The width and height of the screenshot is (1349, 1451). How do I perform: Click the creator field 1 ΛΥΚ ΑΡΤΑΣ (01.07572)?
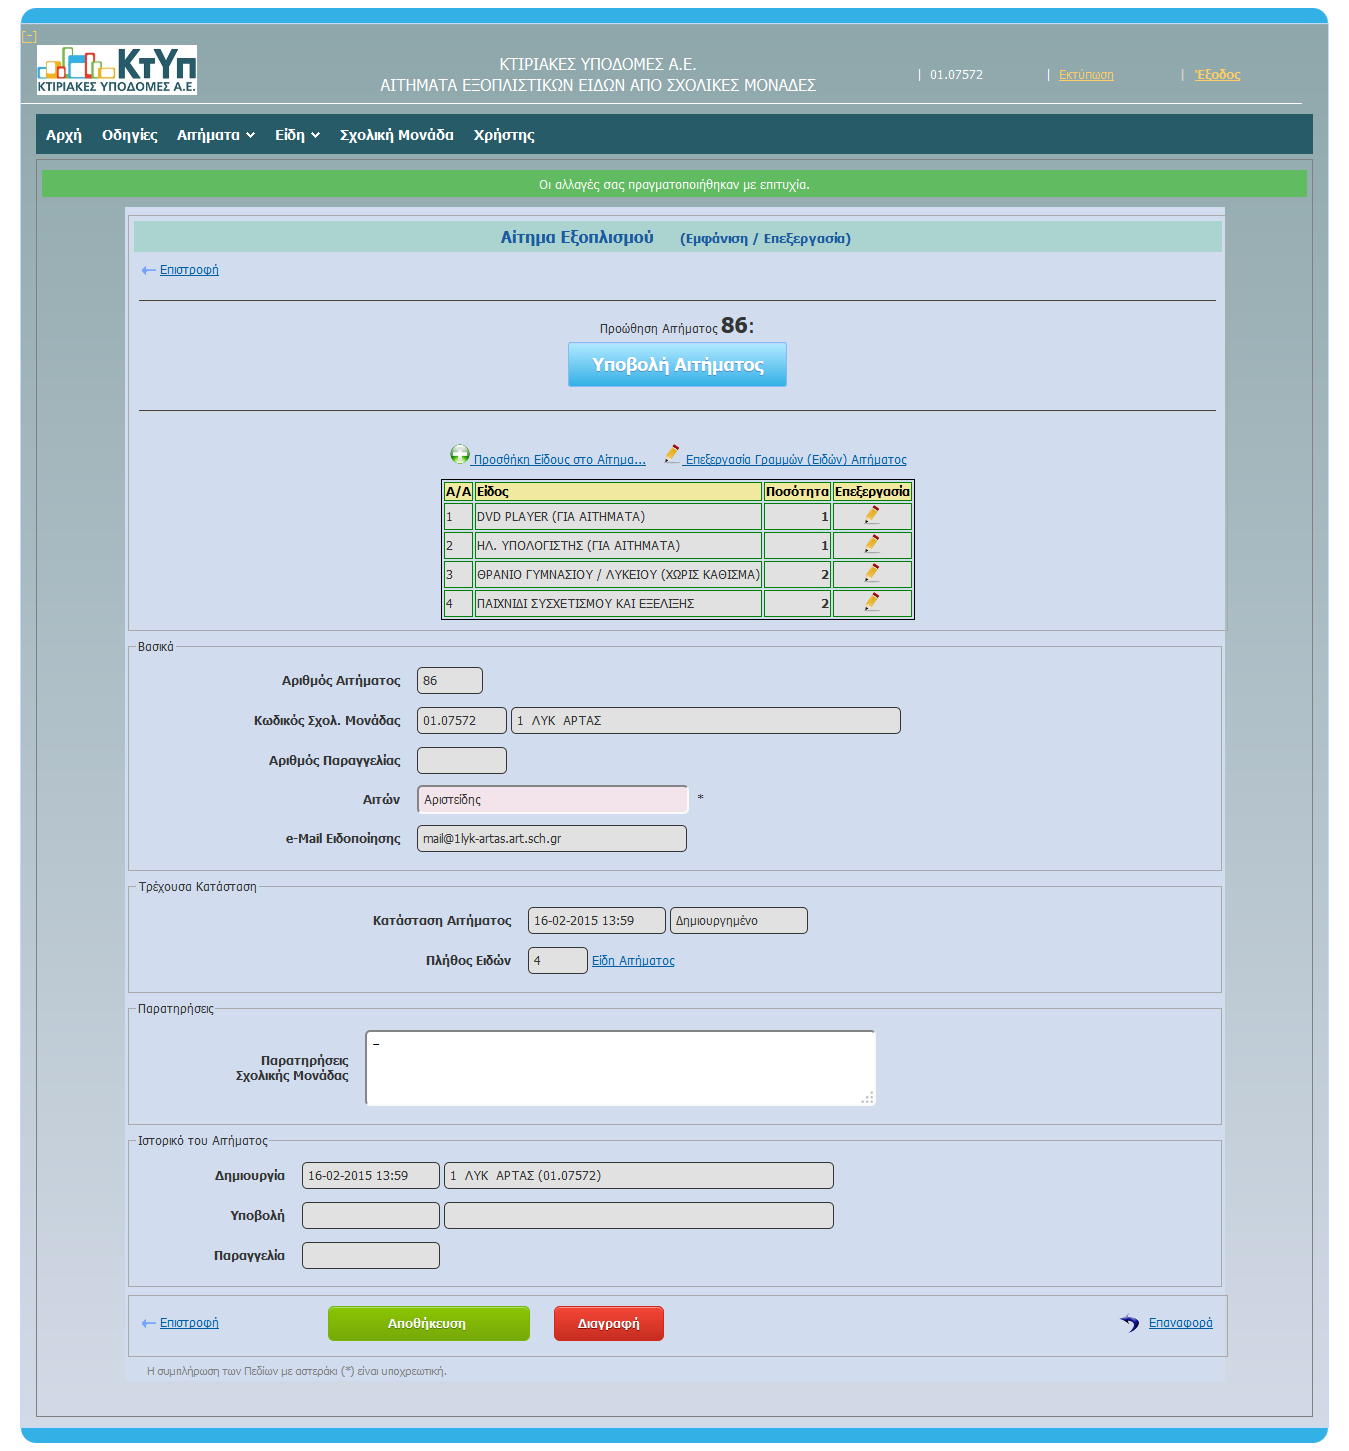[639, 1175]
